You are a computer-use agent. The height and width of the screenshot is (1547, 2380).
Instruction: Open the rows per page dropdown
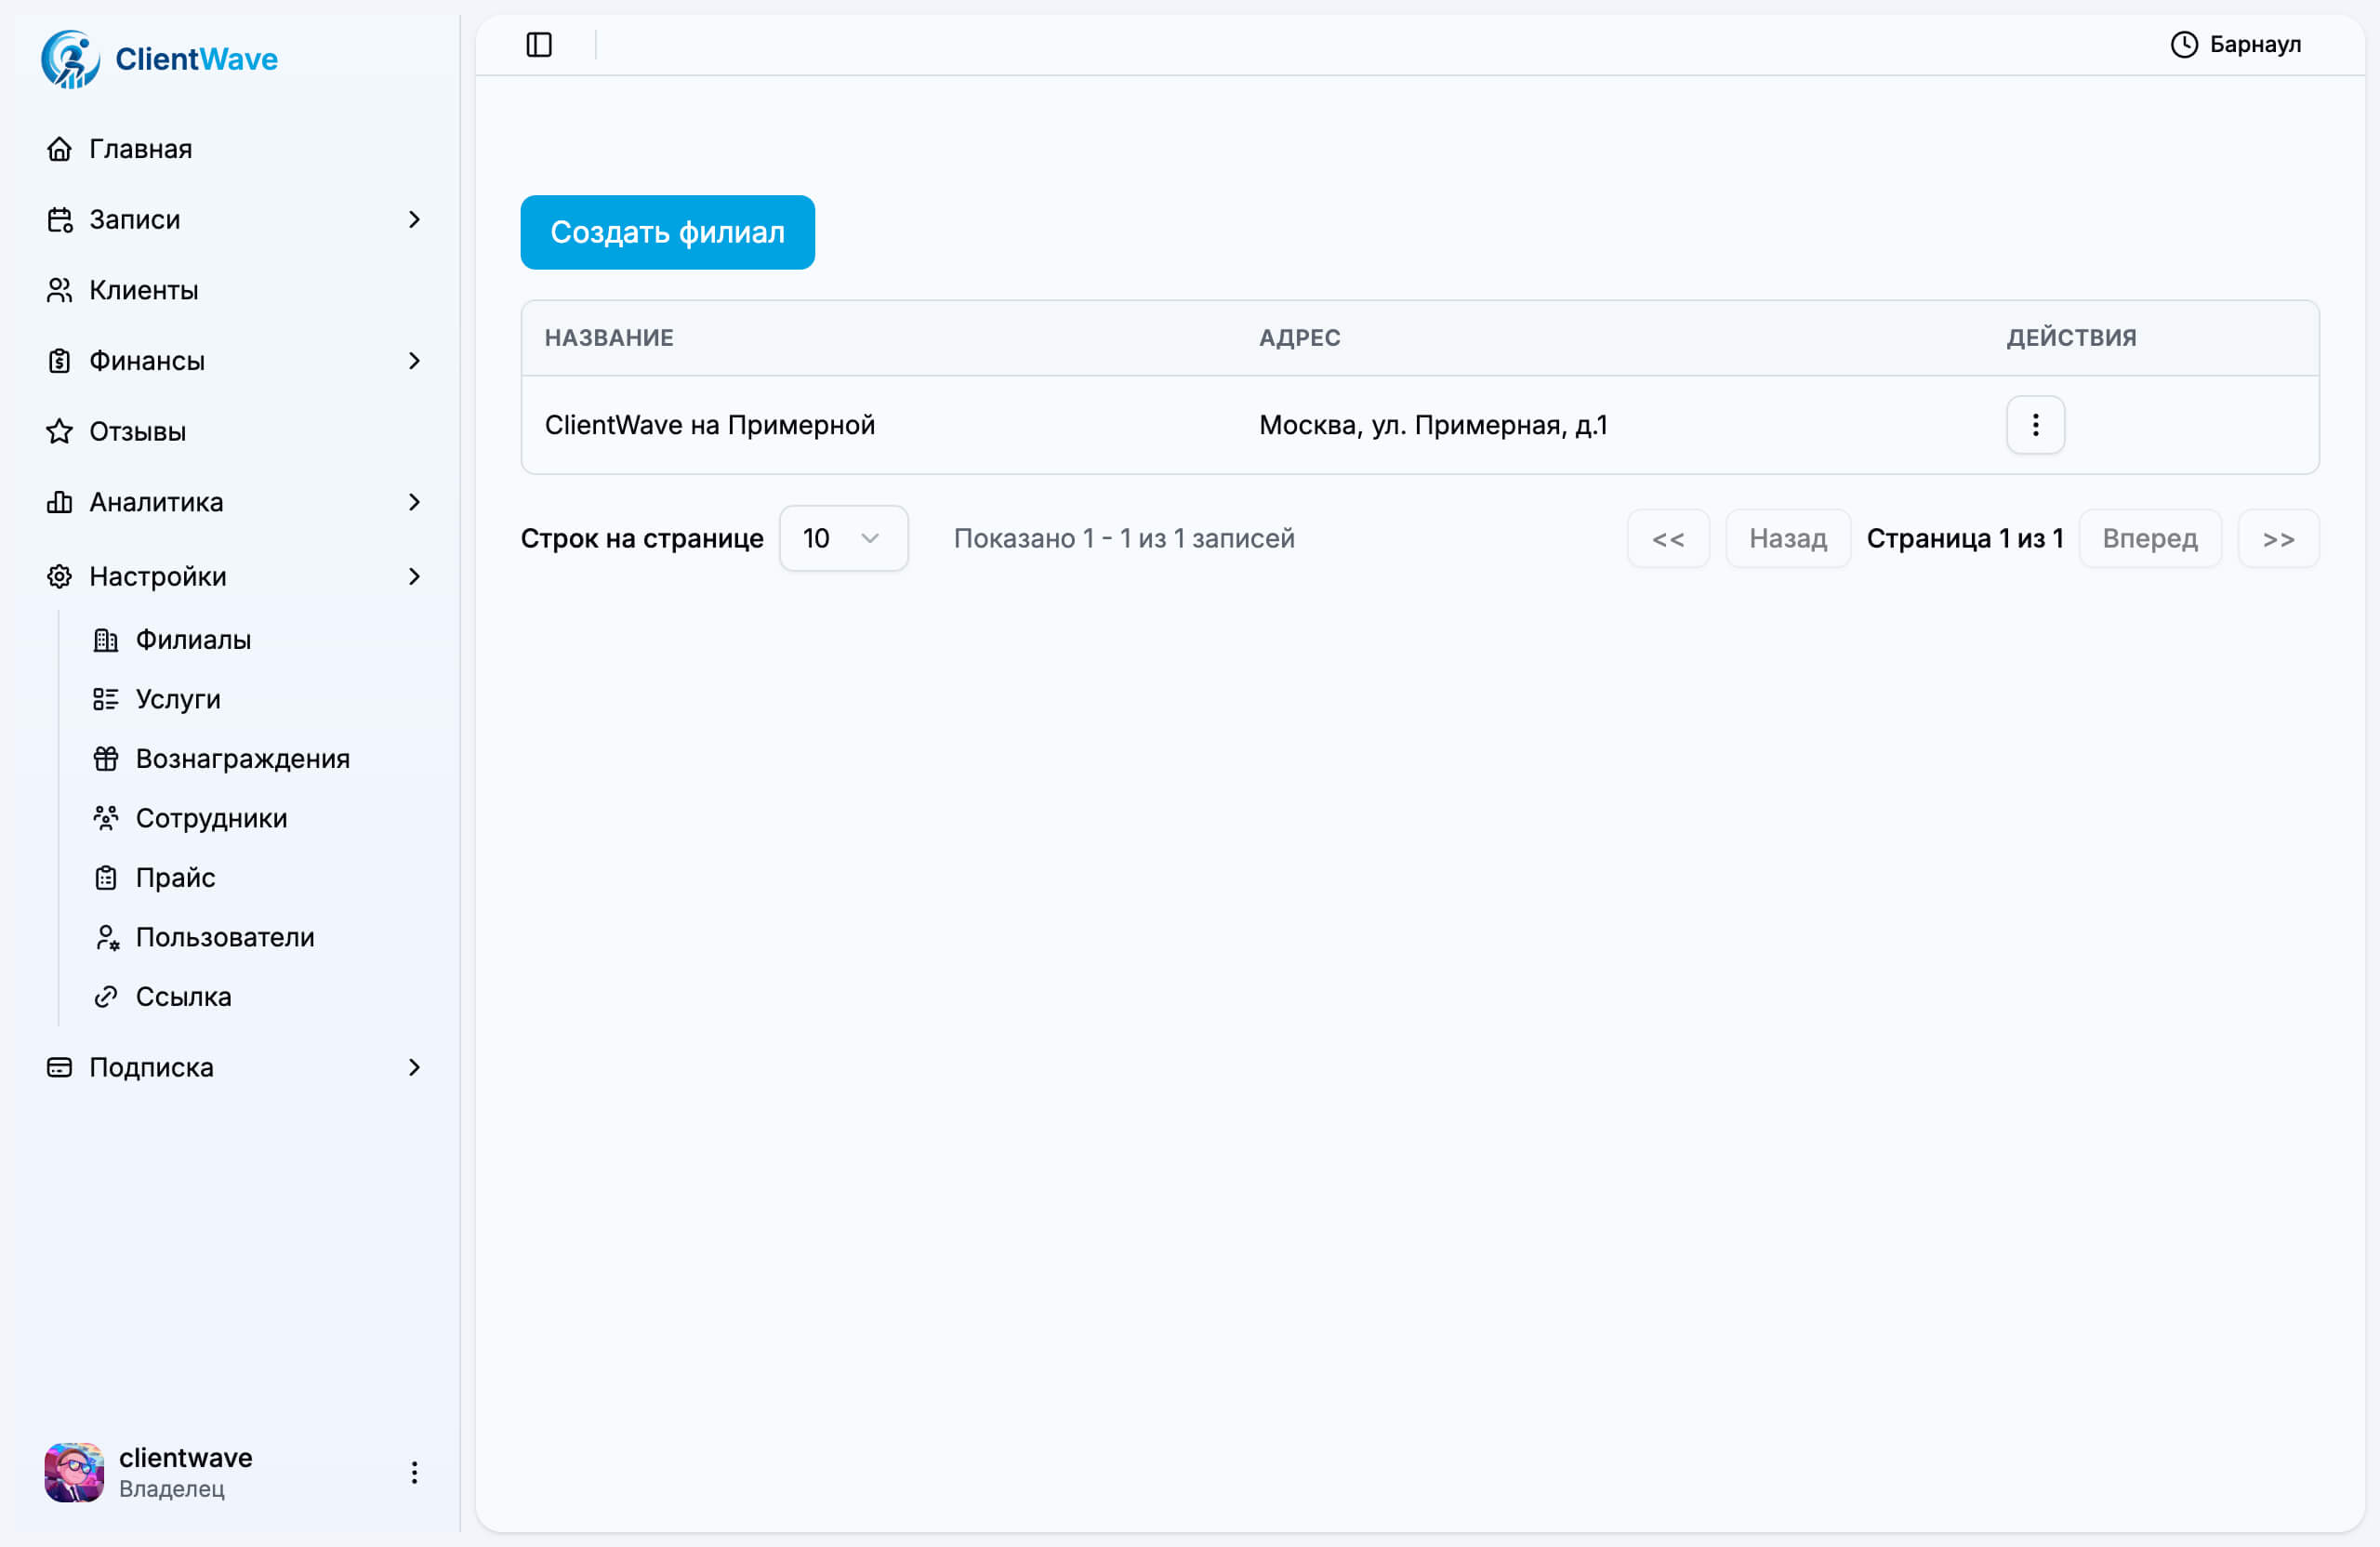point(843,539)
